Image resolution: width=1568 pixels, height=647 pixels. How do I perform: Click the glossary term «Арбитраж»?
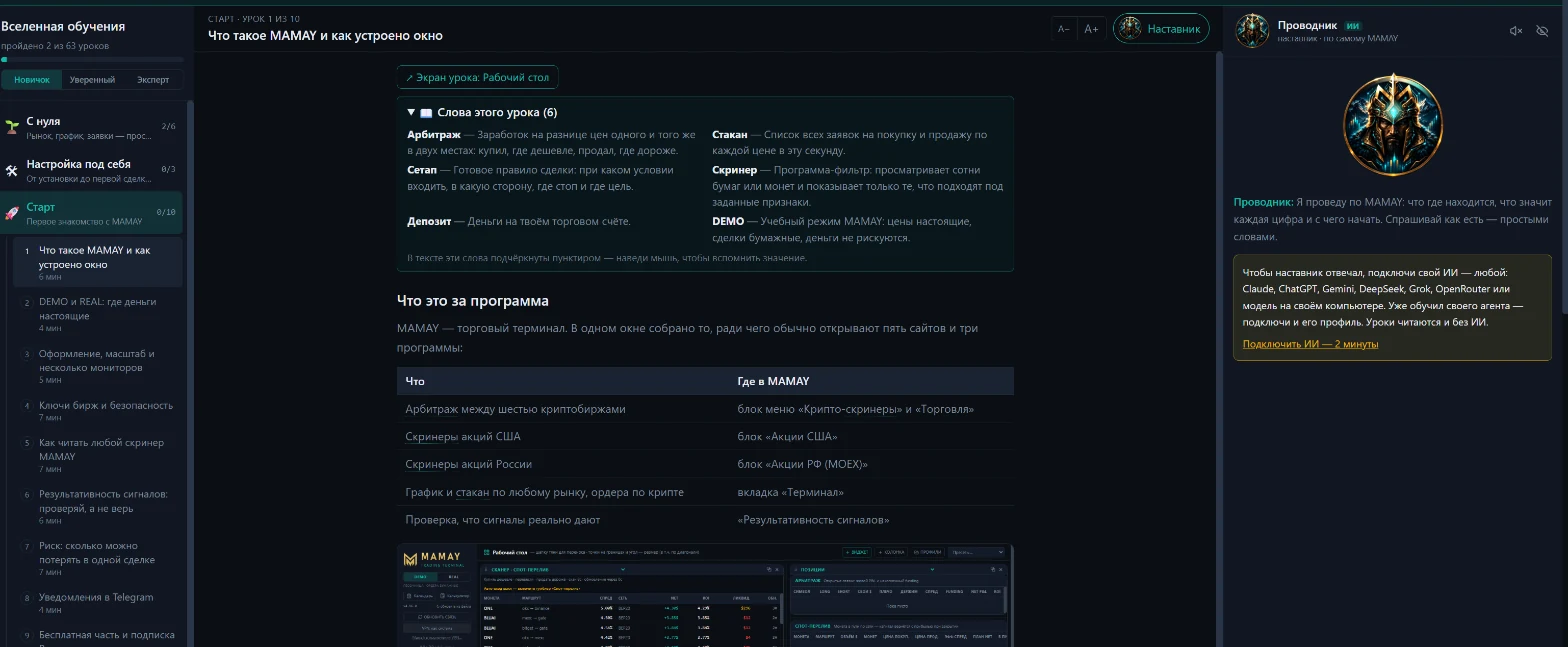[436, 134]
